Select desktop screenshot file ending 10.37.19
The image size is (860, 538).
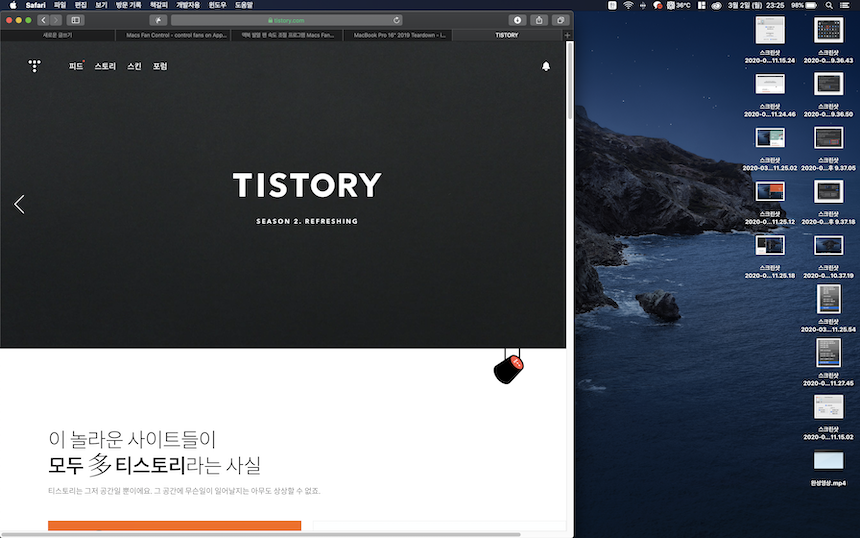point(828,256)
